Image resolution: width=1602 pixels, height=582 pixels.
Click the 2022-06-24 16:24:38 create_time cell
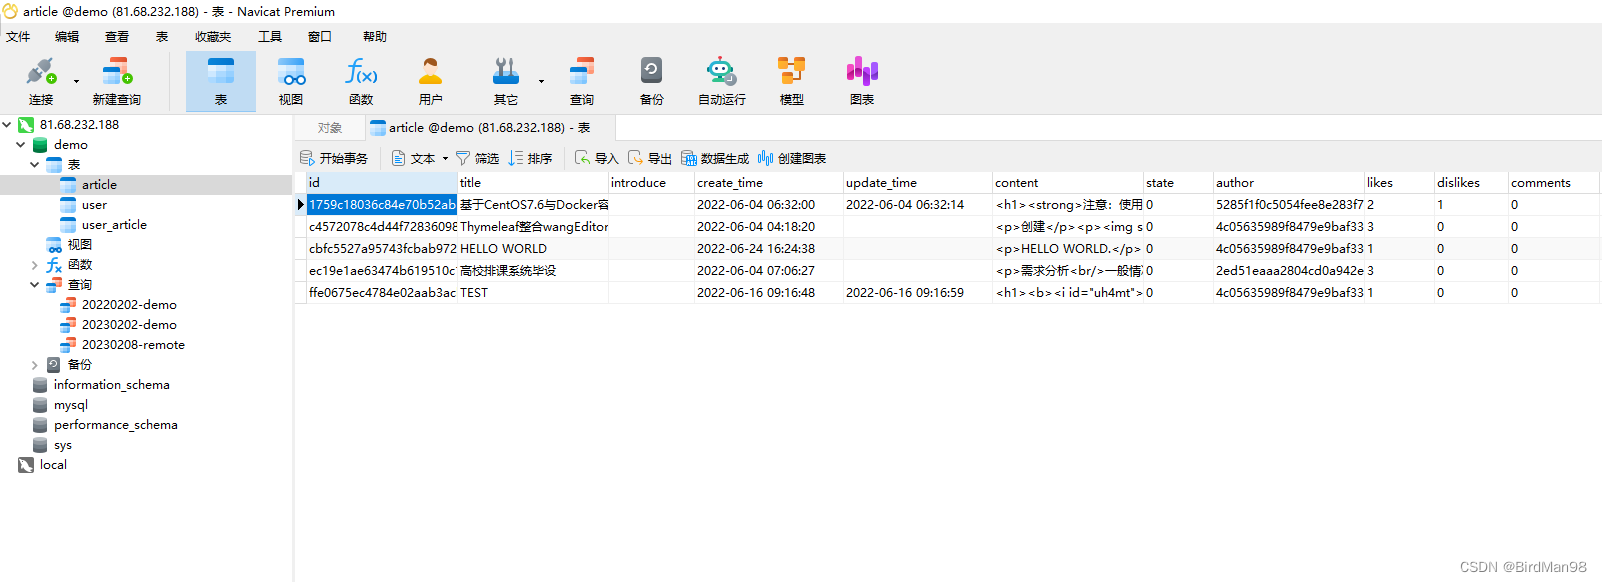768,249
